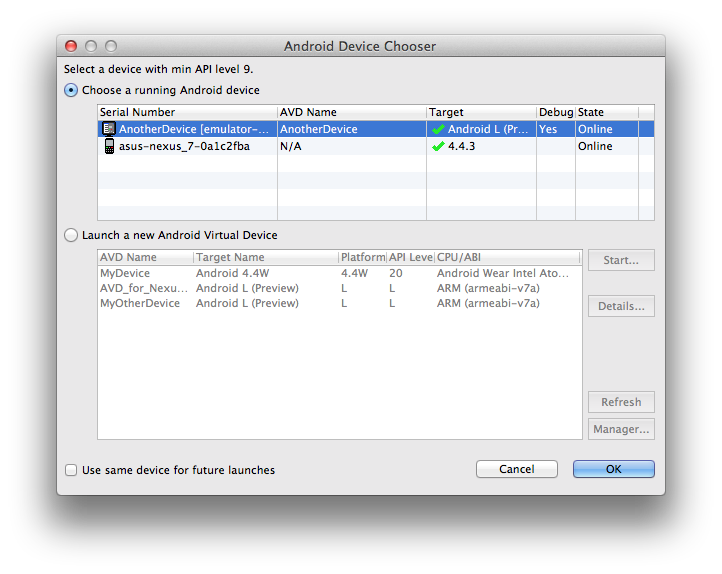Click AVD Name header in virtual device list
Screen dimensions: 722x574
(146, 257)
